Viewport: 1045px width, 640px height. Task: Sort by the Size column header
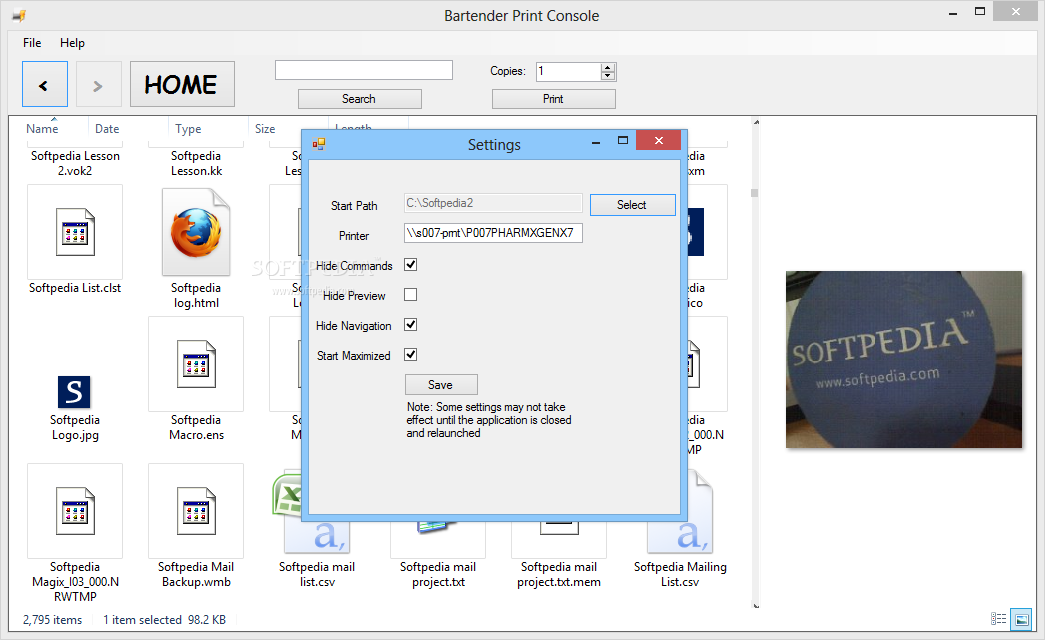pyautogui.click(x=265, y=129)
